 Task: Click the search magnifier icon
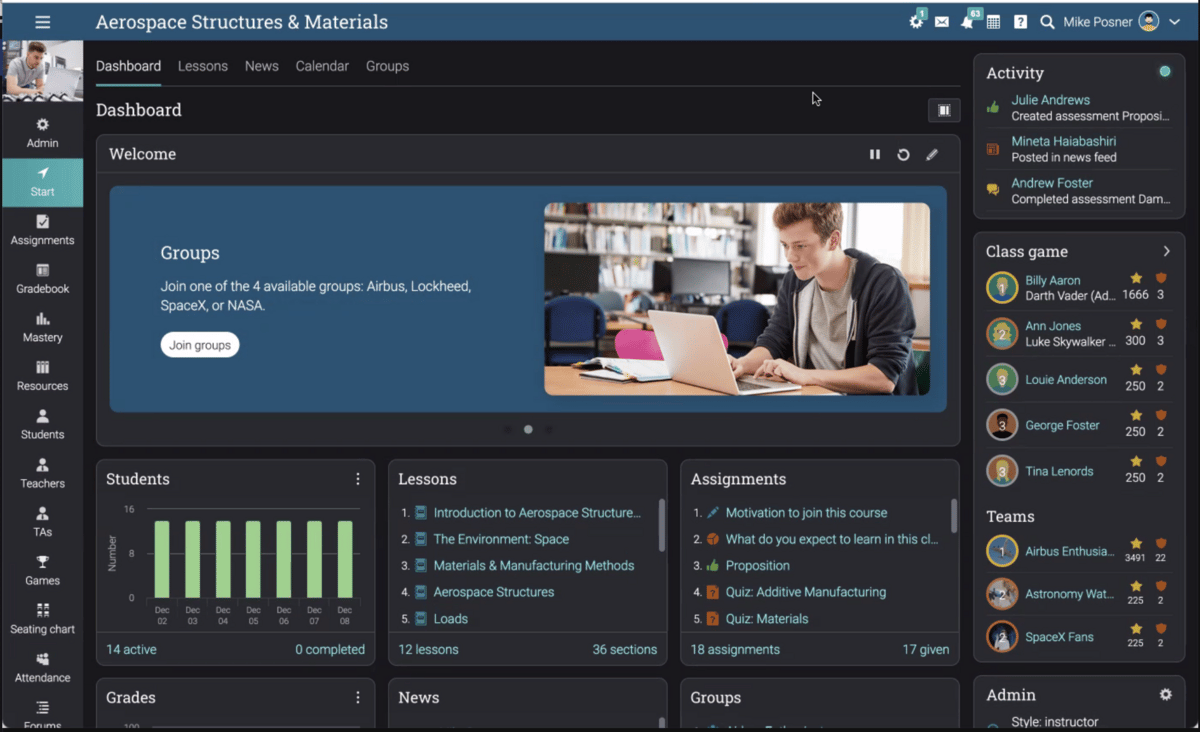(1047, 22)
